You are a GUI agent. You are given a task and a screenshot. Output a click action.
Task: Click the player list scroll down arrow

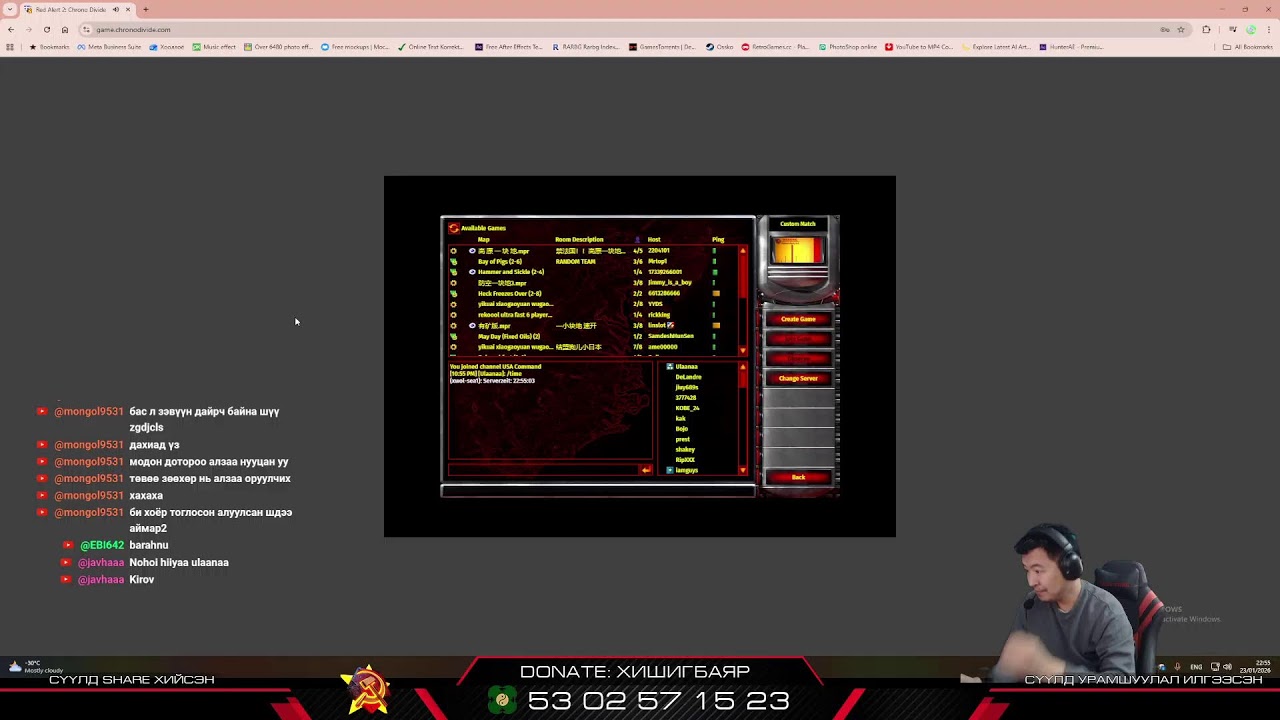743,470
